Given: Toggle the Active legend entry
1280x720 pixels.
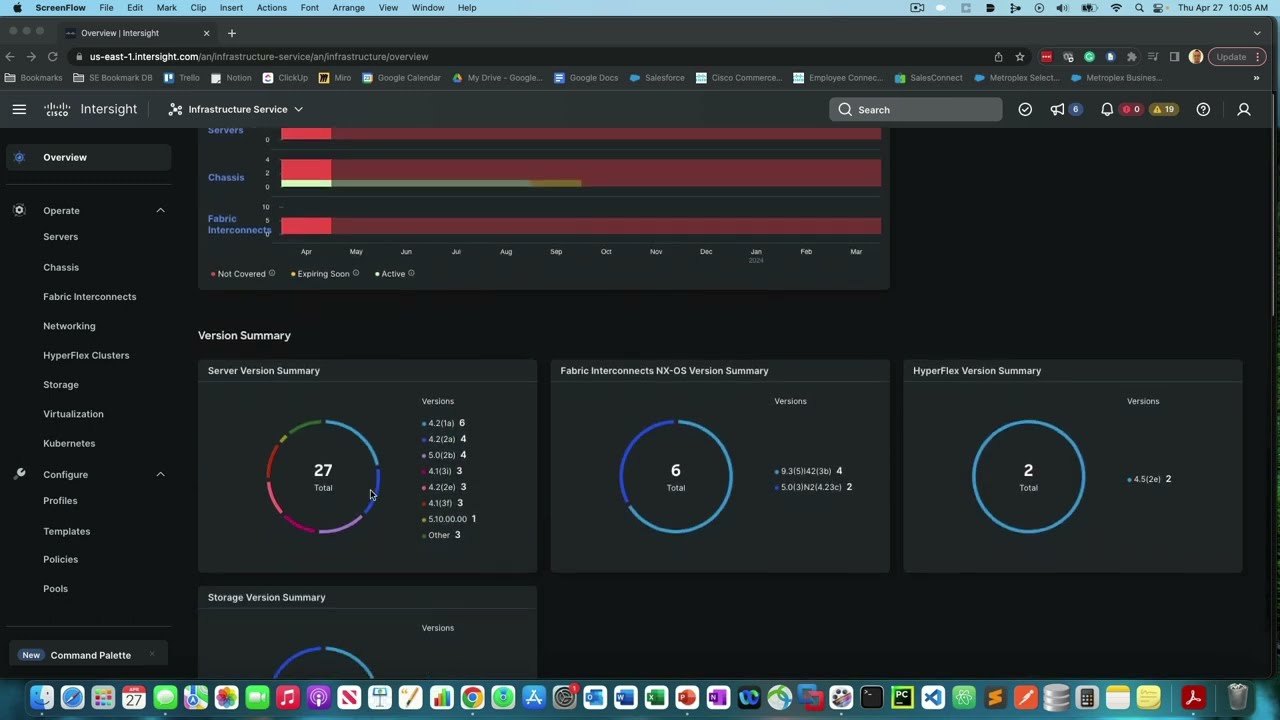Looking at the screenshot, I should pos(392,274).
